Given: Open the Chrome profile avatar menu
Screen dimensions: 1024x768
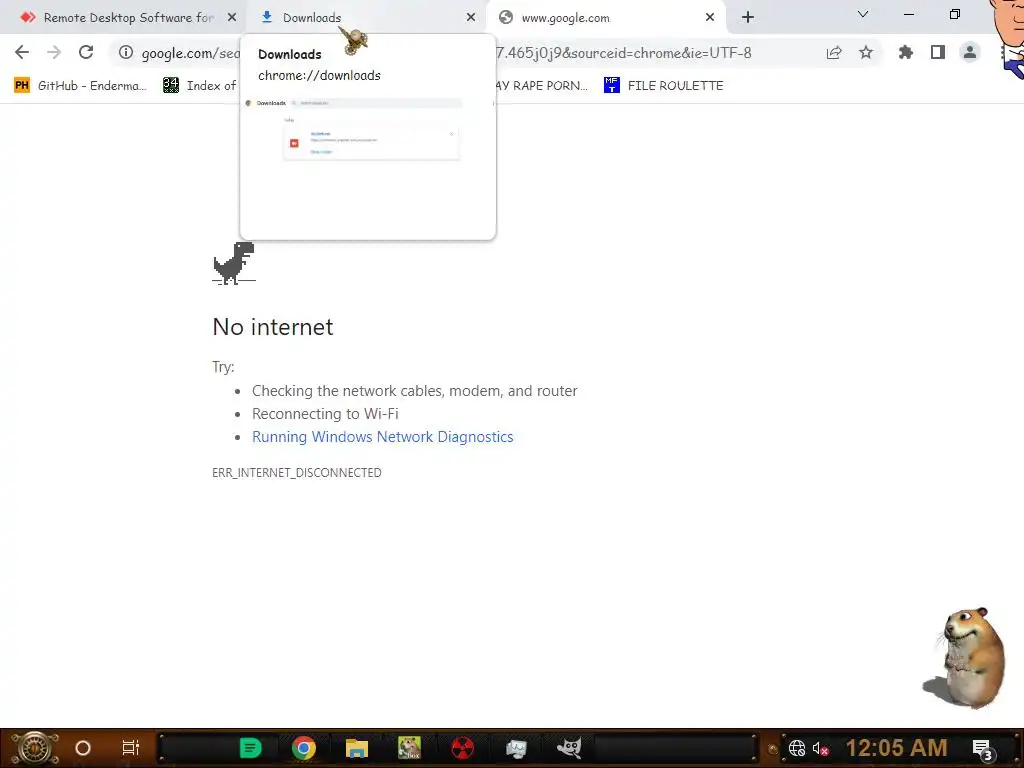Looking at the screenshot, I should 970,52.
